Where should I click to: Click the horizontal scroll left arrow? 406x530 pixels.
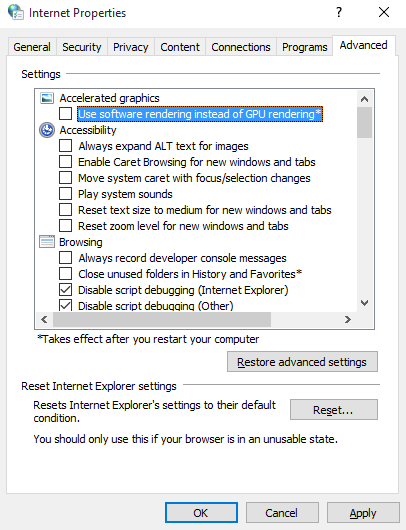tap(44, 319)
